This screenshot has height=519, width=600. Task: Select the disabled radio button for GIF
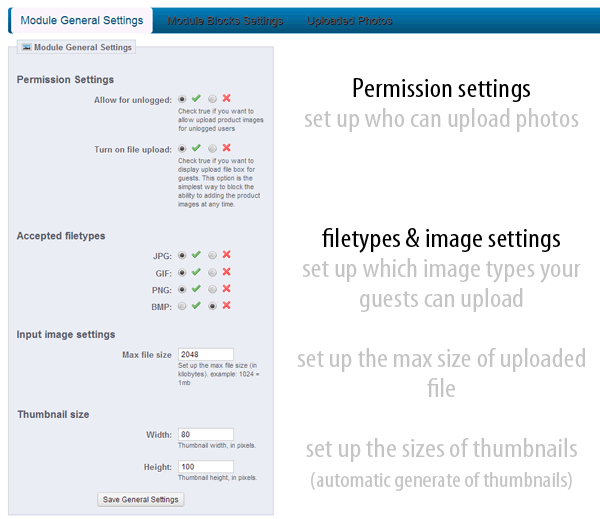pyautogui.click(x=212, y=272)
